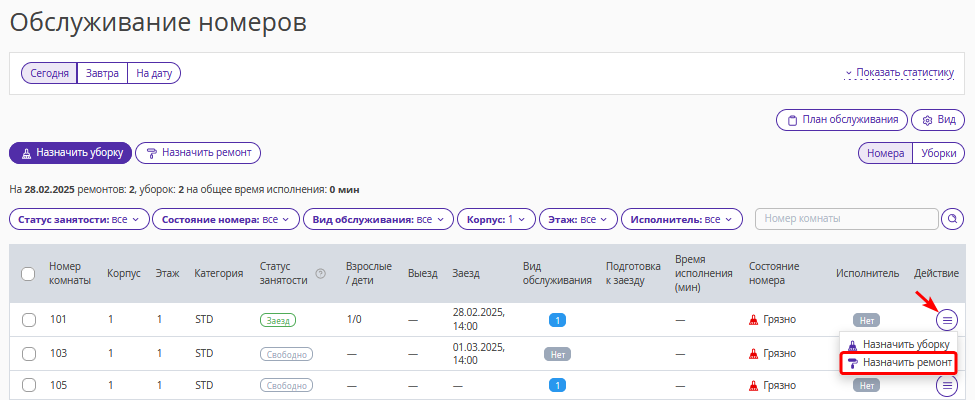Open the Корпус filter dropdown
Viewport: 975px width, 400px height.
[496, 220]
